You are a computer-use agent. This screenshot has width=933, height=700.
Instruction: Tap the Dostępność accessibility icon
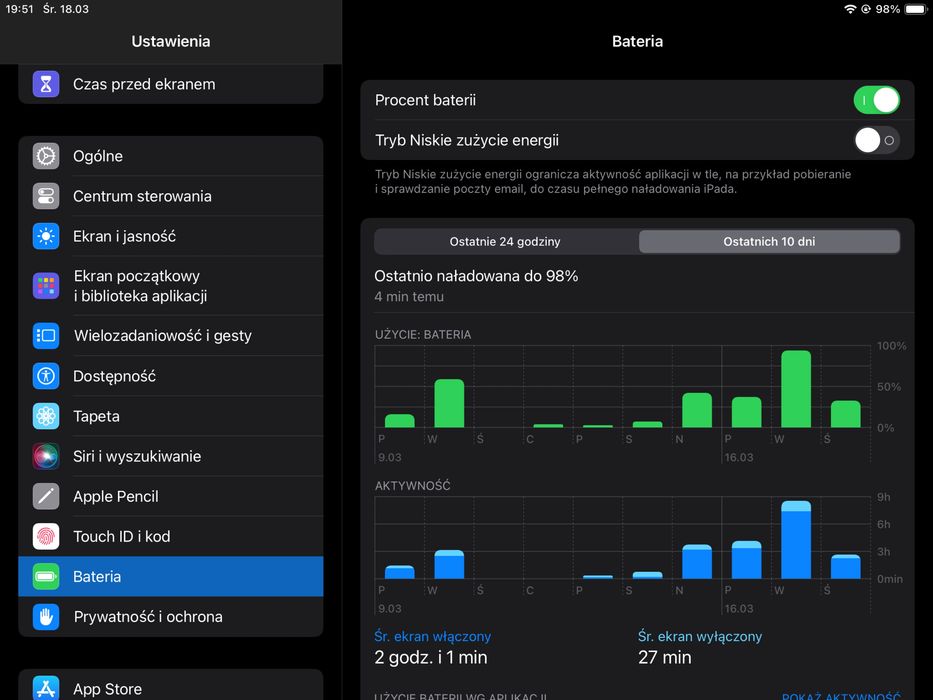tap(46, 376)
